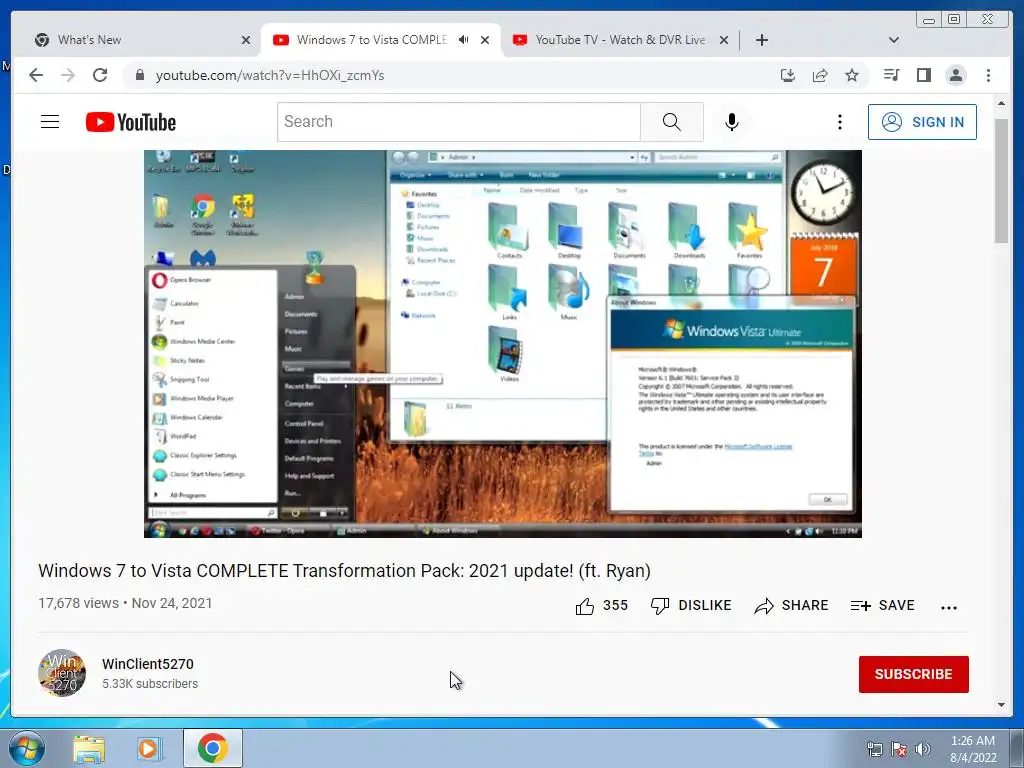This screenshot has width=1024, height=768.
Task: Open volume speaker icon in tray
Action: 923,749
